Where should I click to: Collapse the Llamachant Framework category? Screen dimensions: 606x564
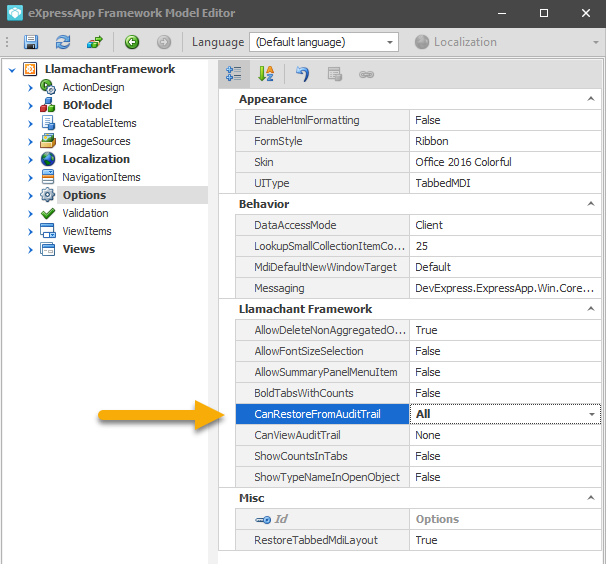(591, 309)
